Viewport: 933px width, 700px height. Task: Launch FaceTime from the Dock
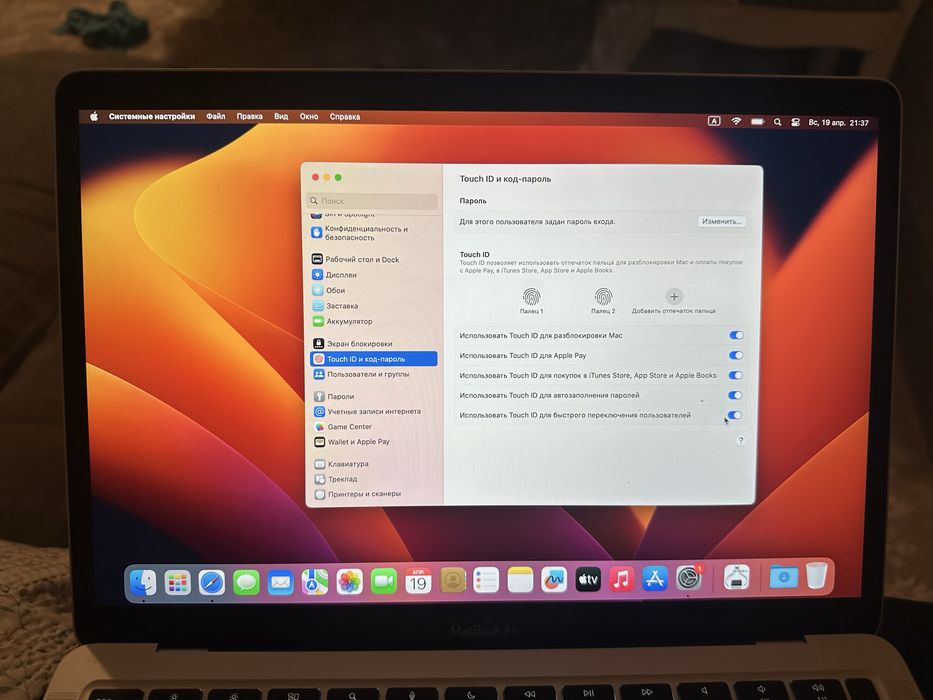384,582
